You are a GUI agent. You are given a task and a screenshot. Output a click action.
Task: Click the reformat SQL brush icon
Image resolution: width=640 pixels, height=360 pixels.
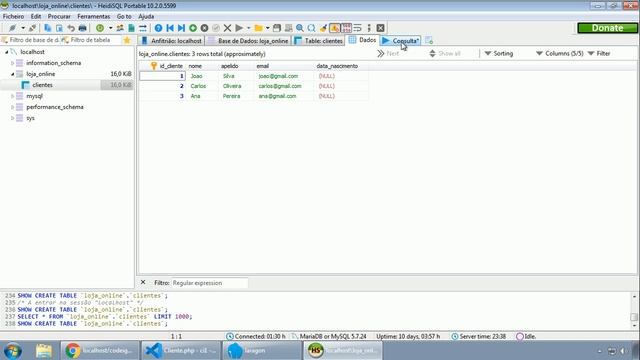(x=323, y=28)
